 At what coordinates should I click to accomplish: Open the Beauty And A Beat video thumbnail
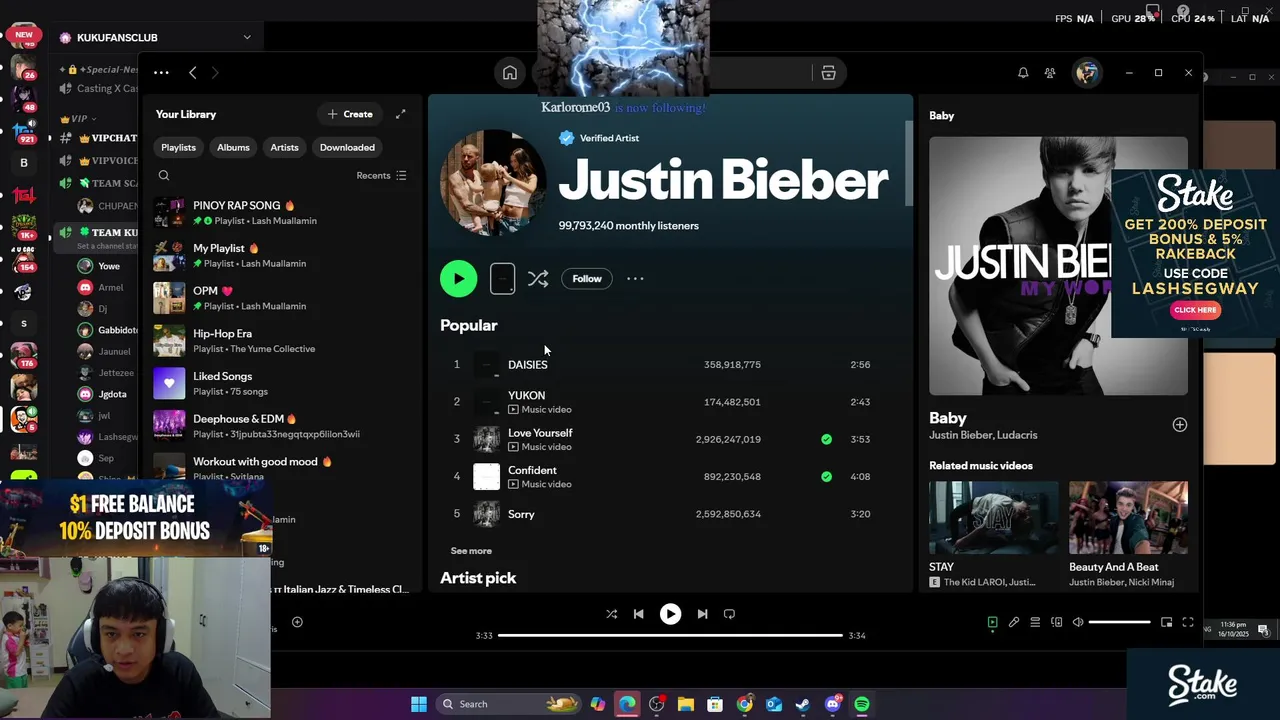pos(1128,517)
